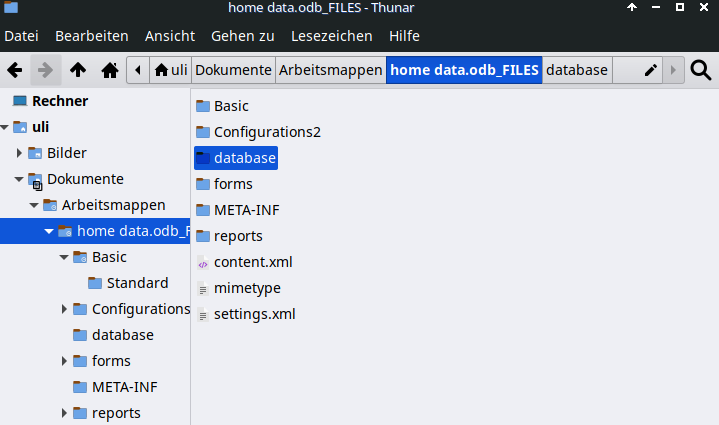Image resolution: width=719 pixels, height=425 pixels.
Task: Click Arbeitsmappen in the path bar
Action: 330,70
